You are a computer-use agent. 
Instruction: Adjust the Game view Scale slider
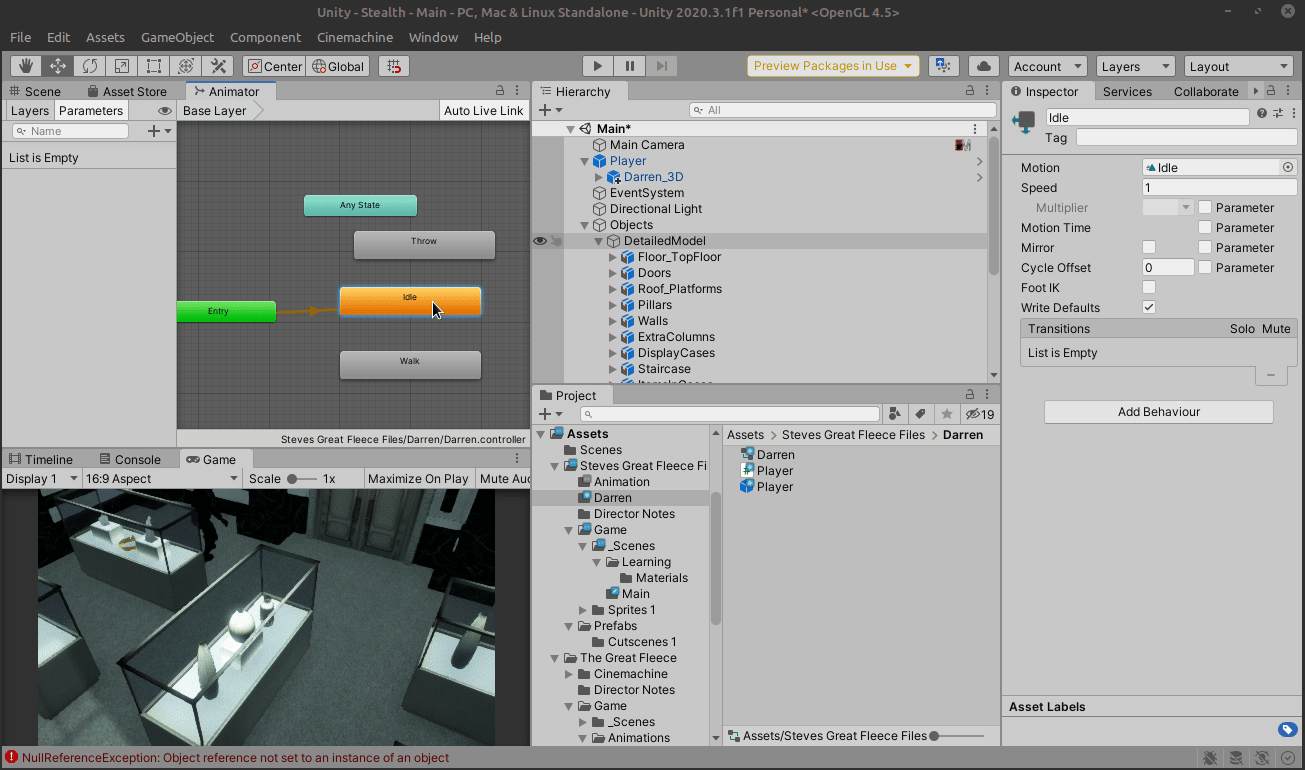point(300,479)
